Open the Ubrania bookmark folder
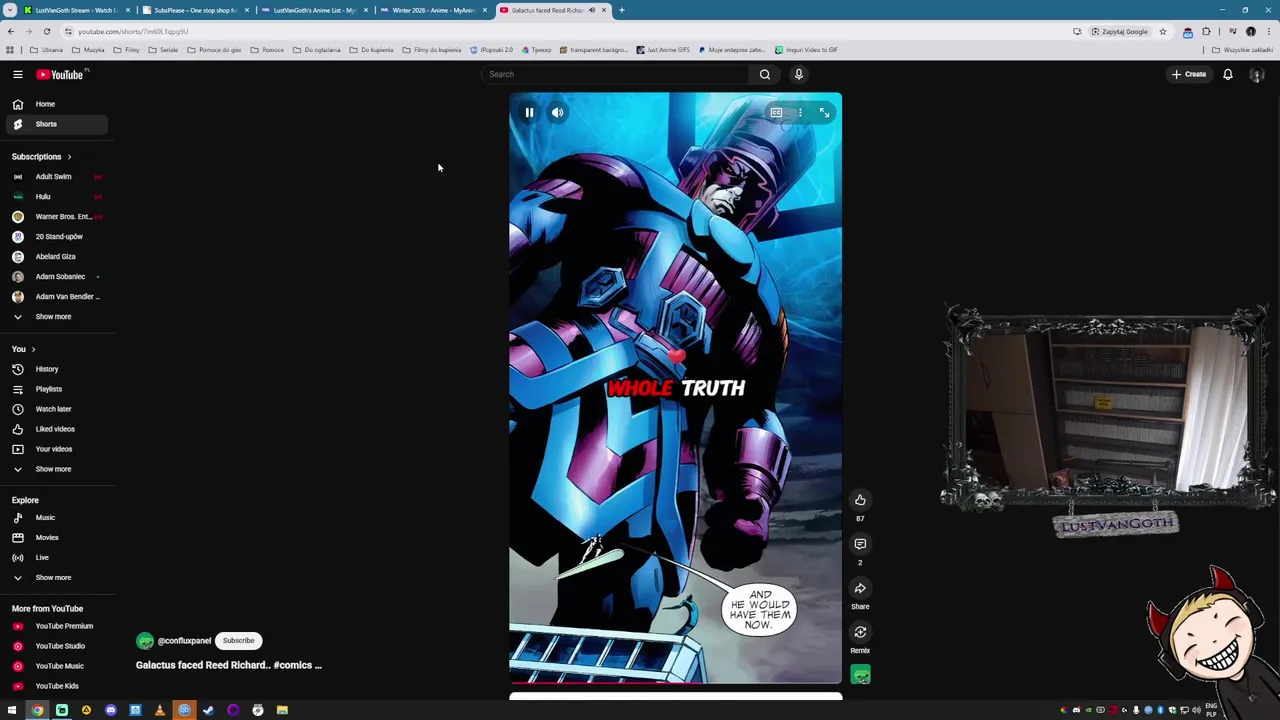 [46, 50]
